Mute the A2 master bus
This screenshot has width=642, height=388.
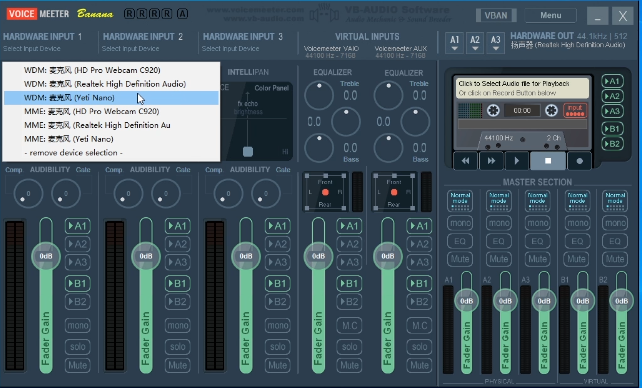coord(499,259)
